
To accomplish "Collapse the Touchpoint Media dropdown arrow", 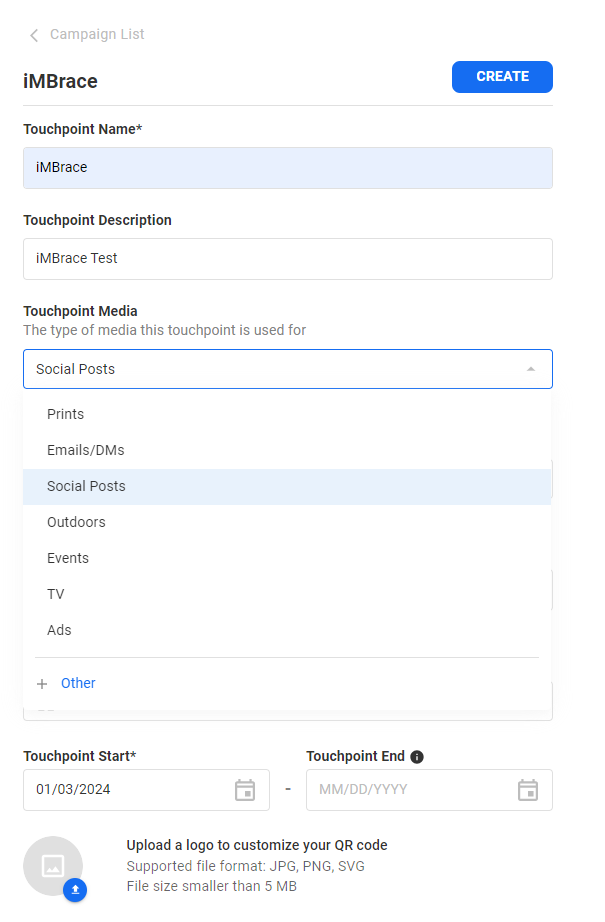I will 531,369.
